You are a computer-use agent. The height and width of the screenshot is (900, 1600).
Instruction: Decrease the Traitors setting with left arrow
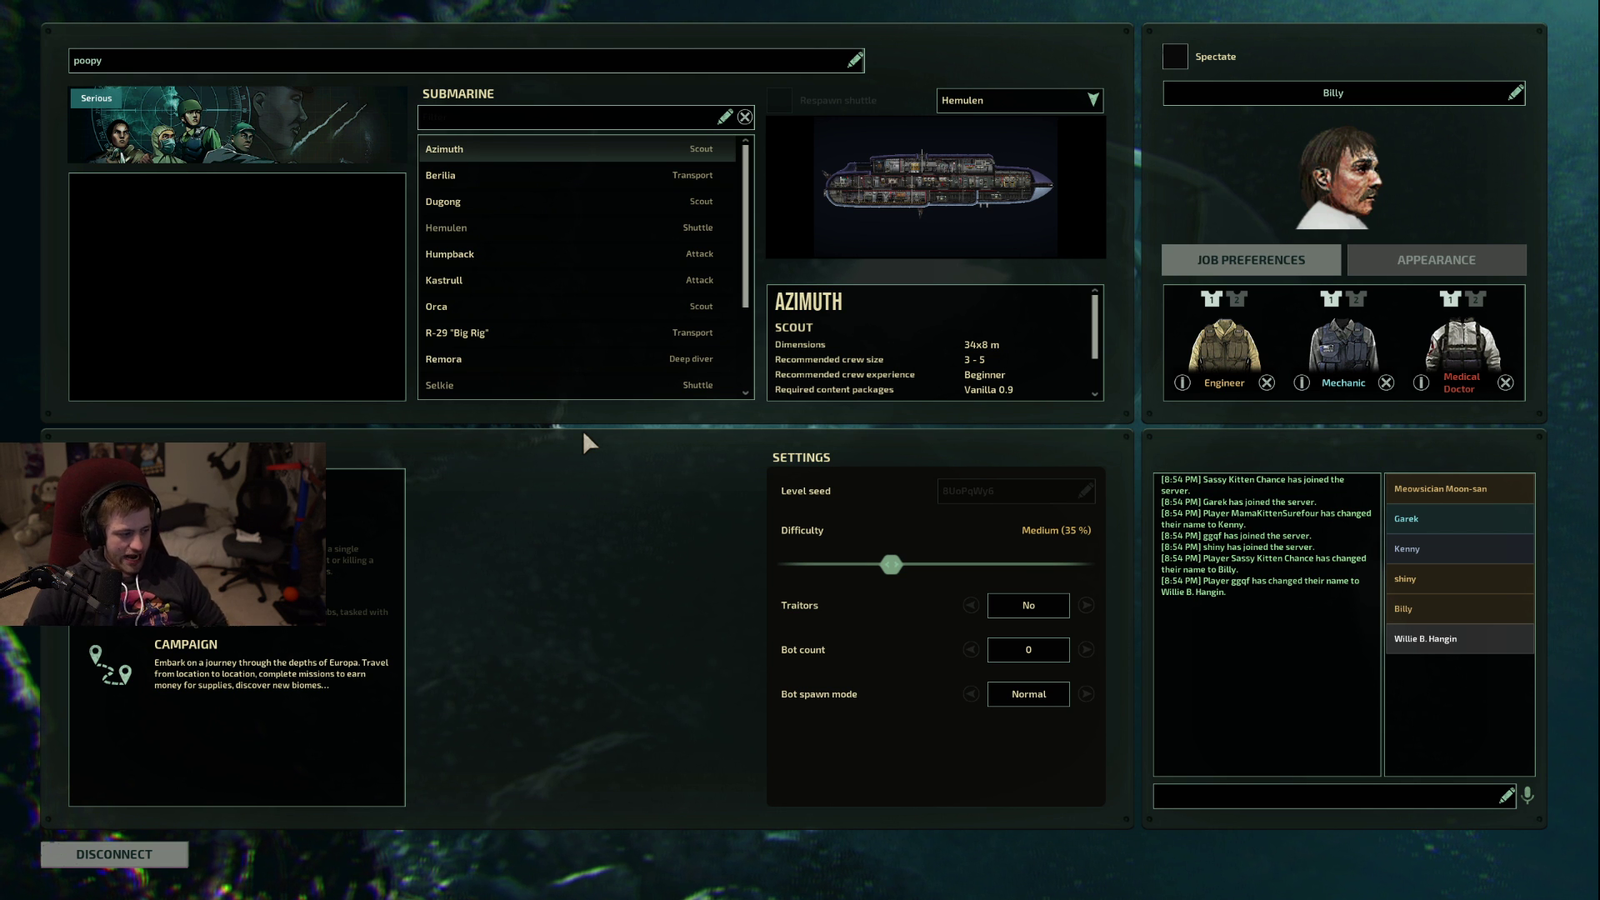coord(970,605)
